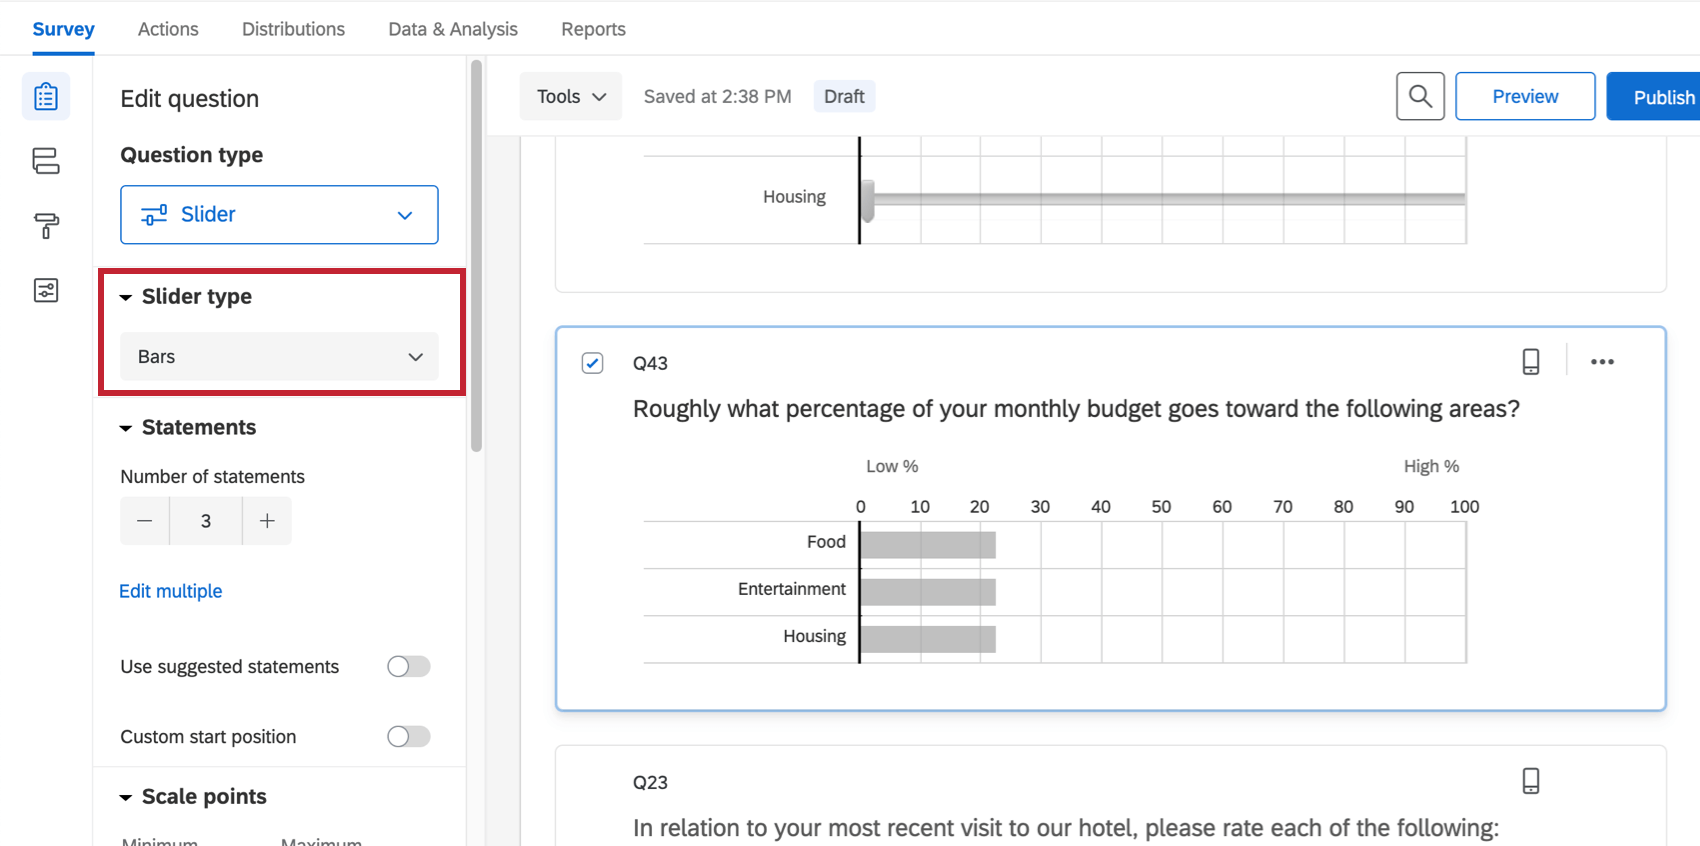Increase number of statements with plus
Image resolution: width=1700 pixels, height=846 pixels.
point(267,521)
